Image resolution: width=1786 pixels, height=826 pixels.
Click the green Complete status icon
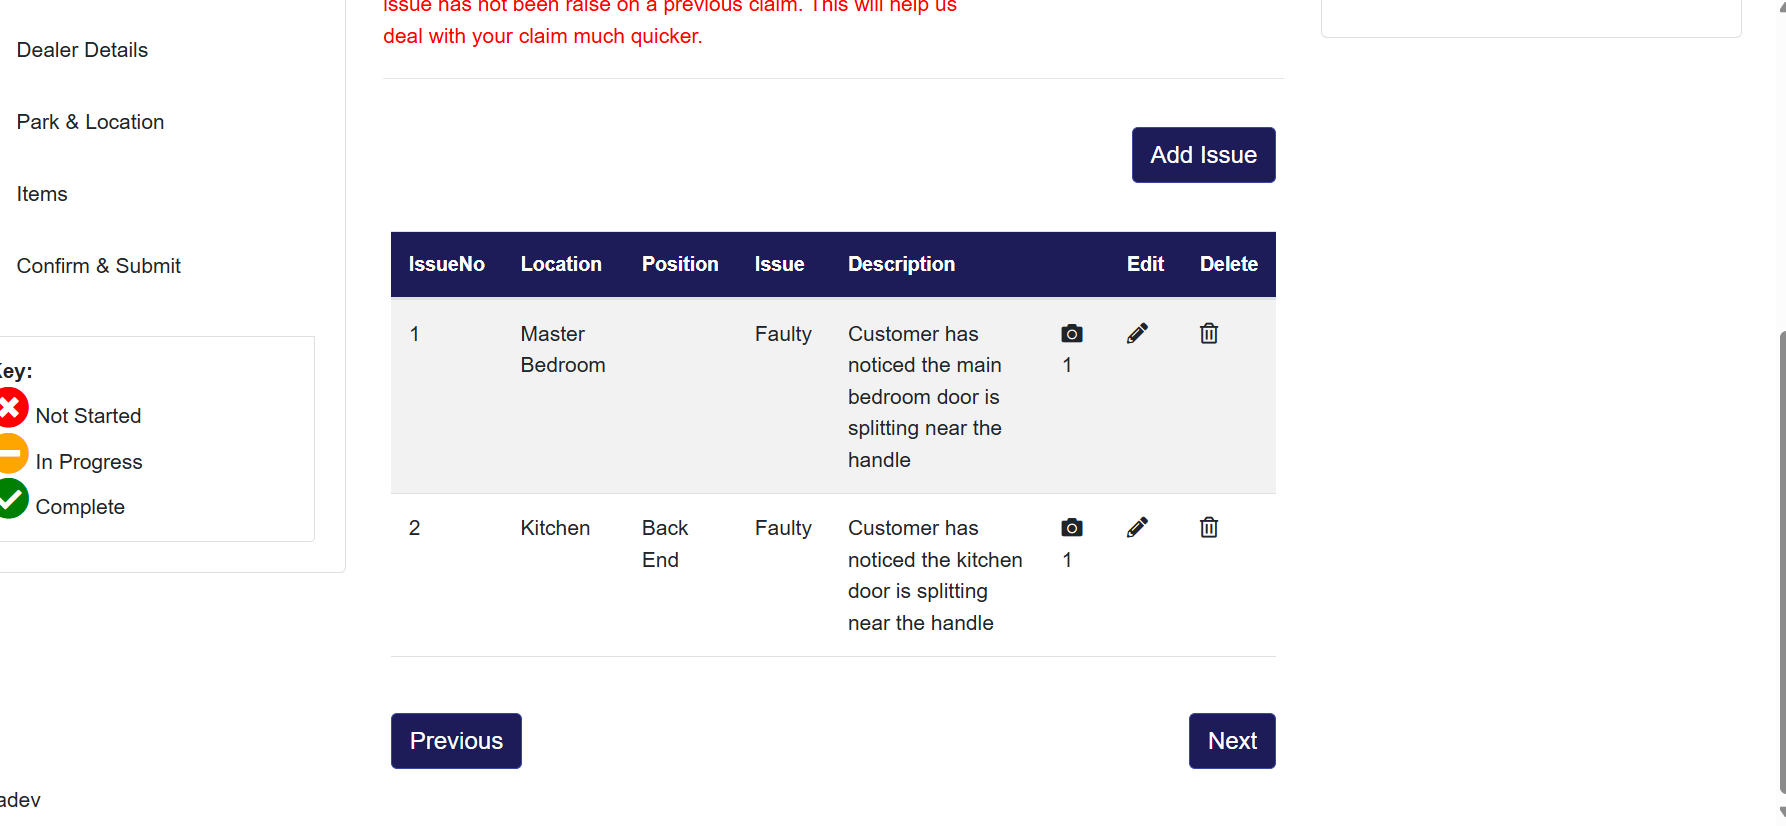tap(12, 499)
